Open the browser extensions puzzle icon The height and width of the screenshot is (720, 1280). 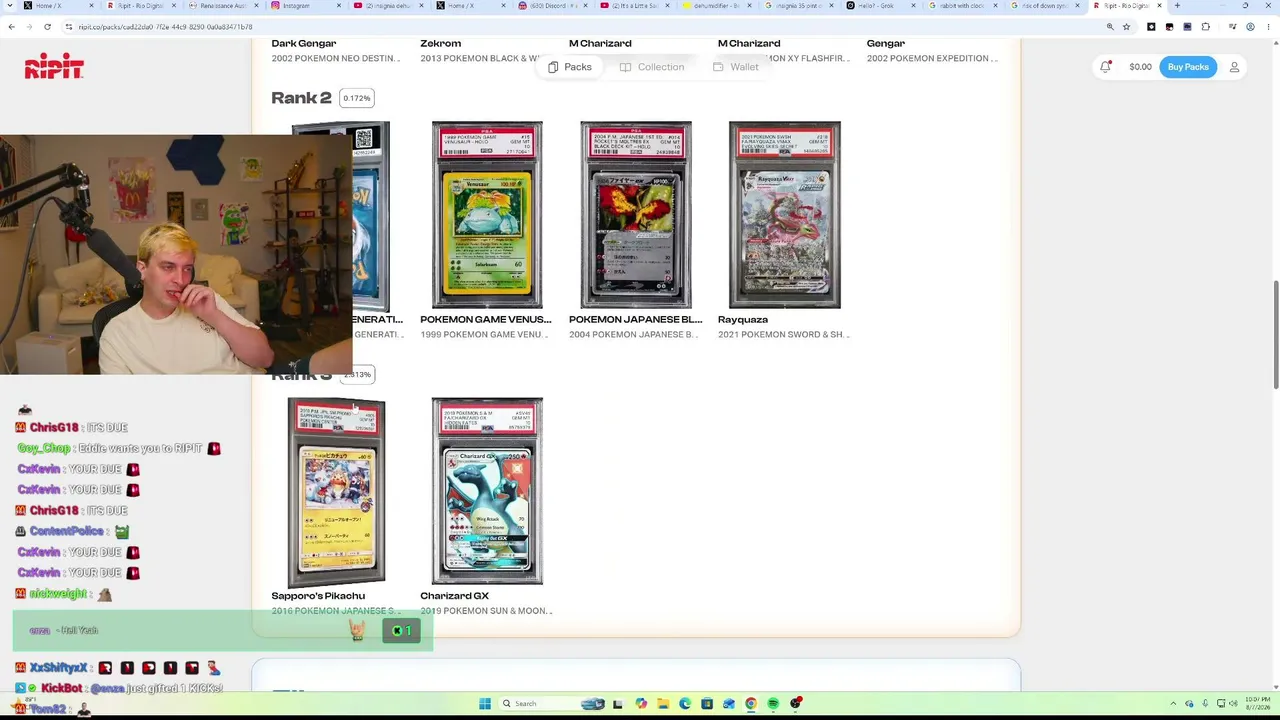(x=1205, y=27)
